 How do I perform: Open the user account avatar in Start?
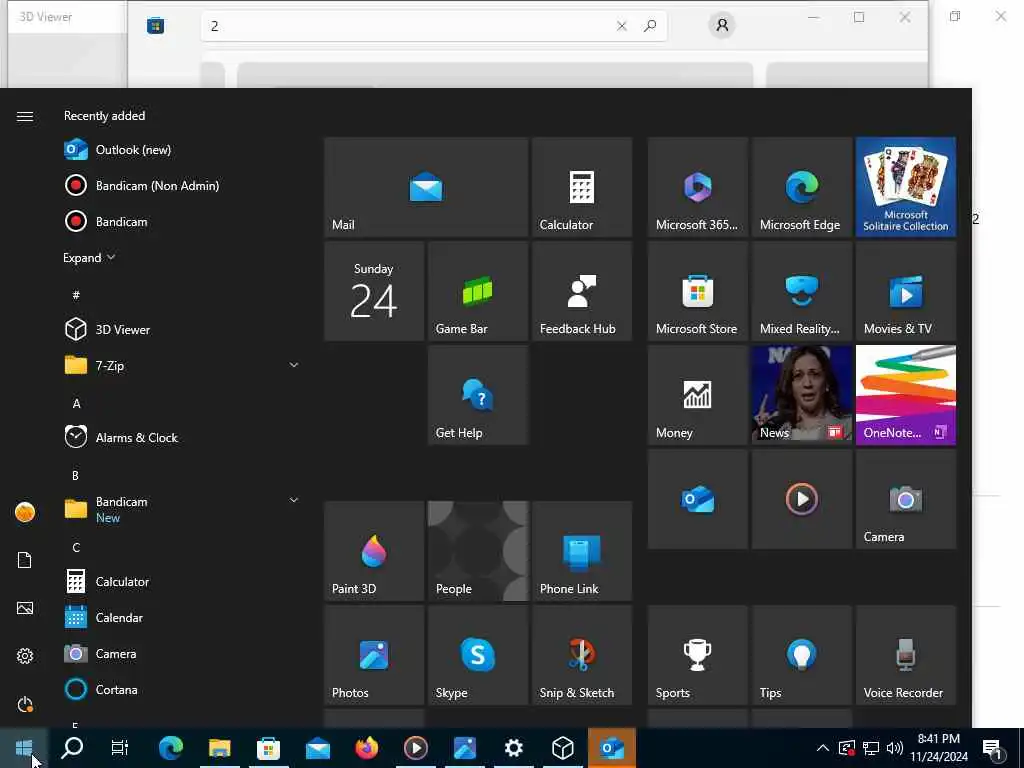pos(25,512)
